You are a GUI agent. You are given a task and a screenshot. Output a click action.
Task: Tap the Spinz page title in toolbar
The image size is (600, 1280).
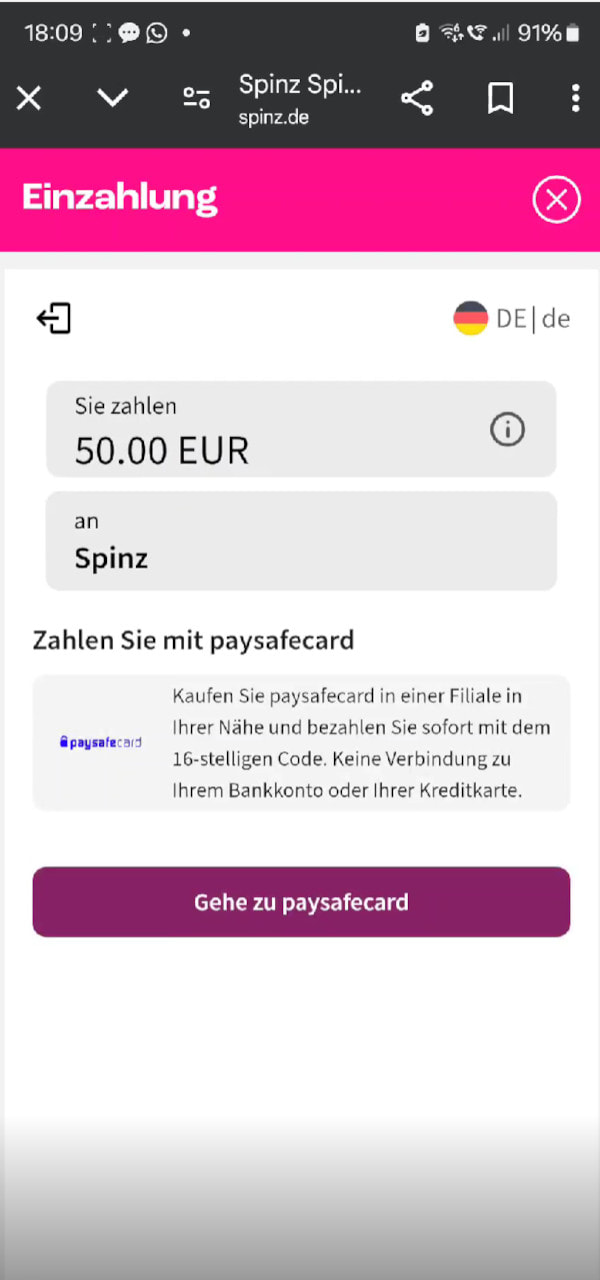coord(300,85)
